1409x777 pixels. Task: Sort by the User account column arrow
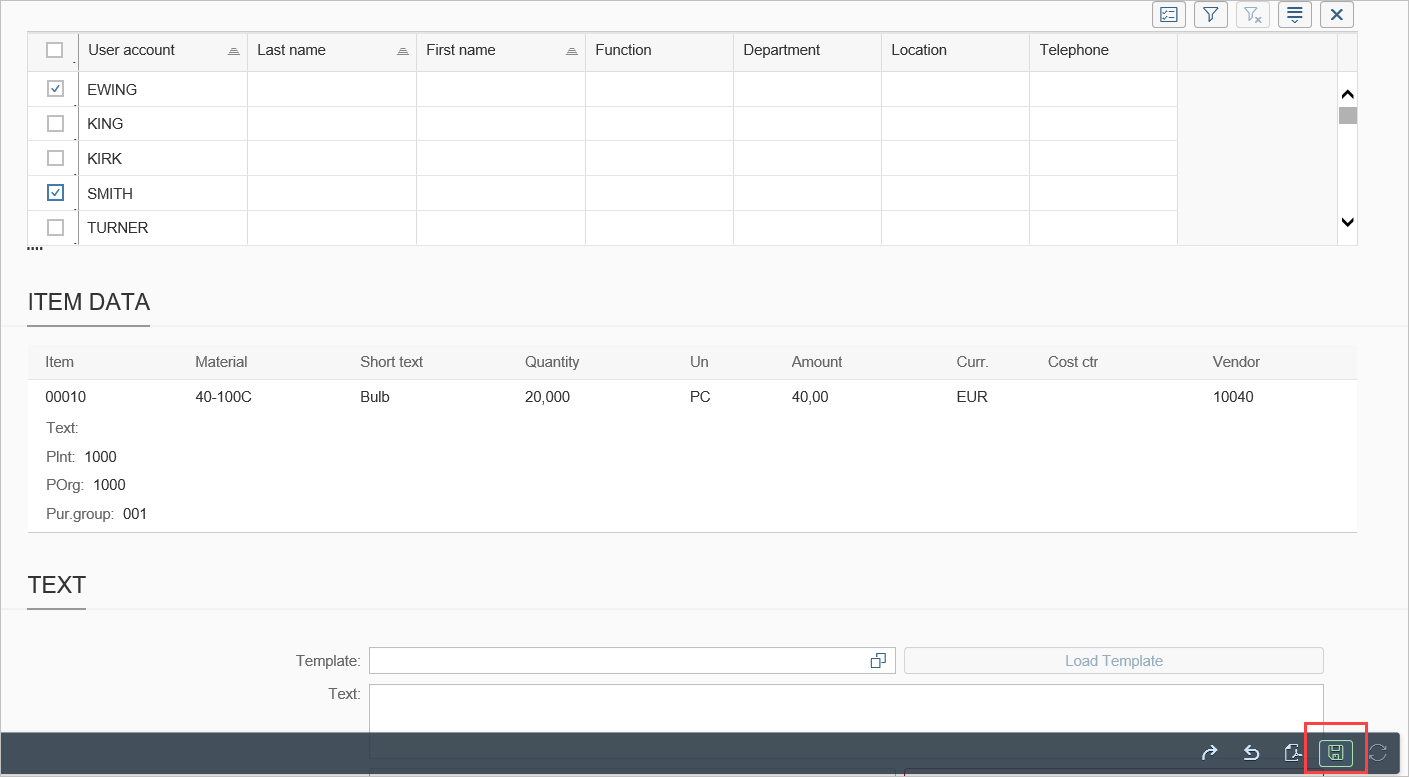233,51
